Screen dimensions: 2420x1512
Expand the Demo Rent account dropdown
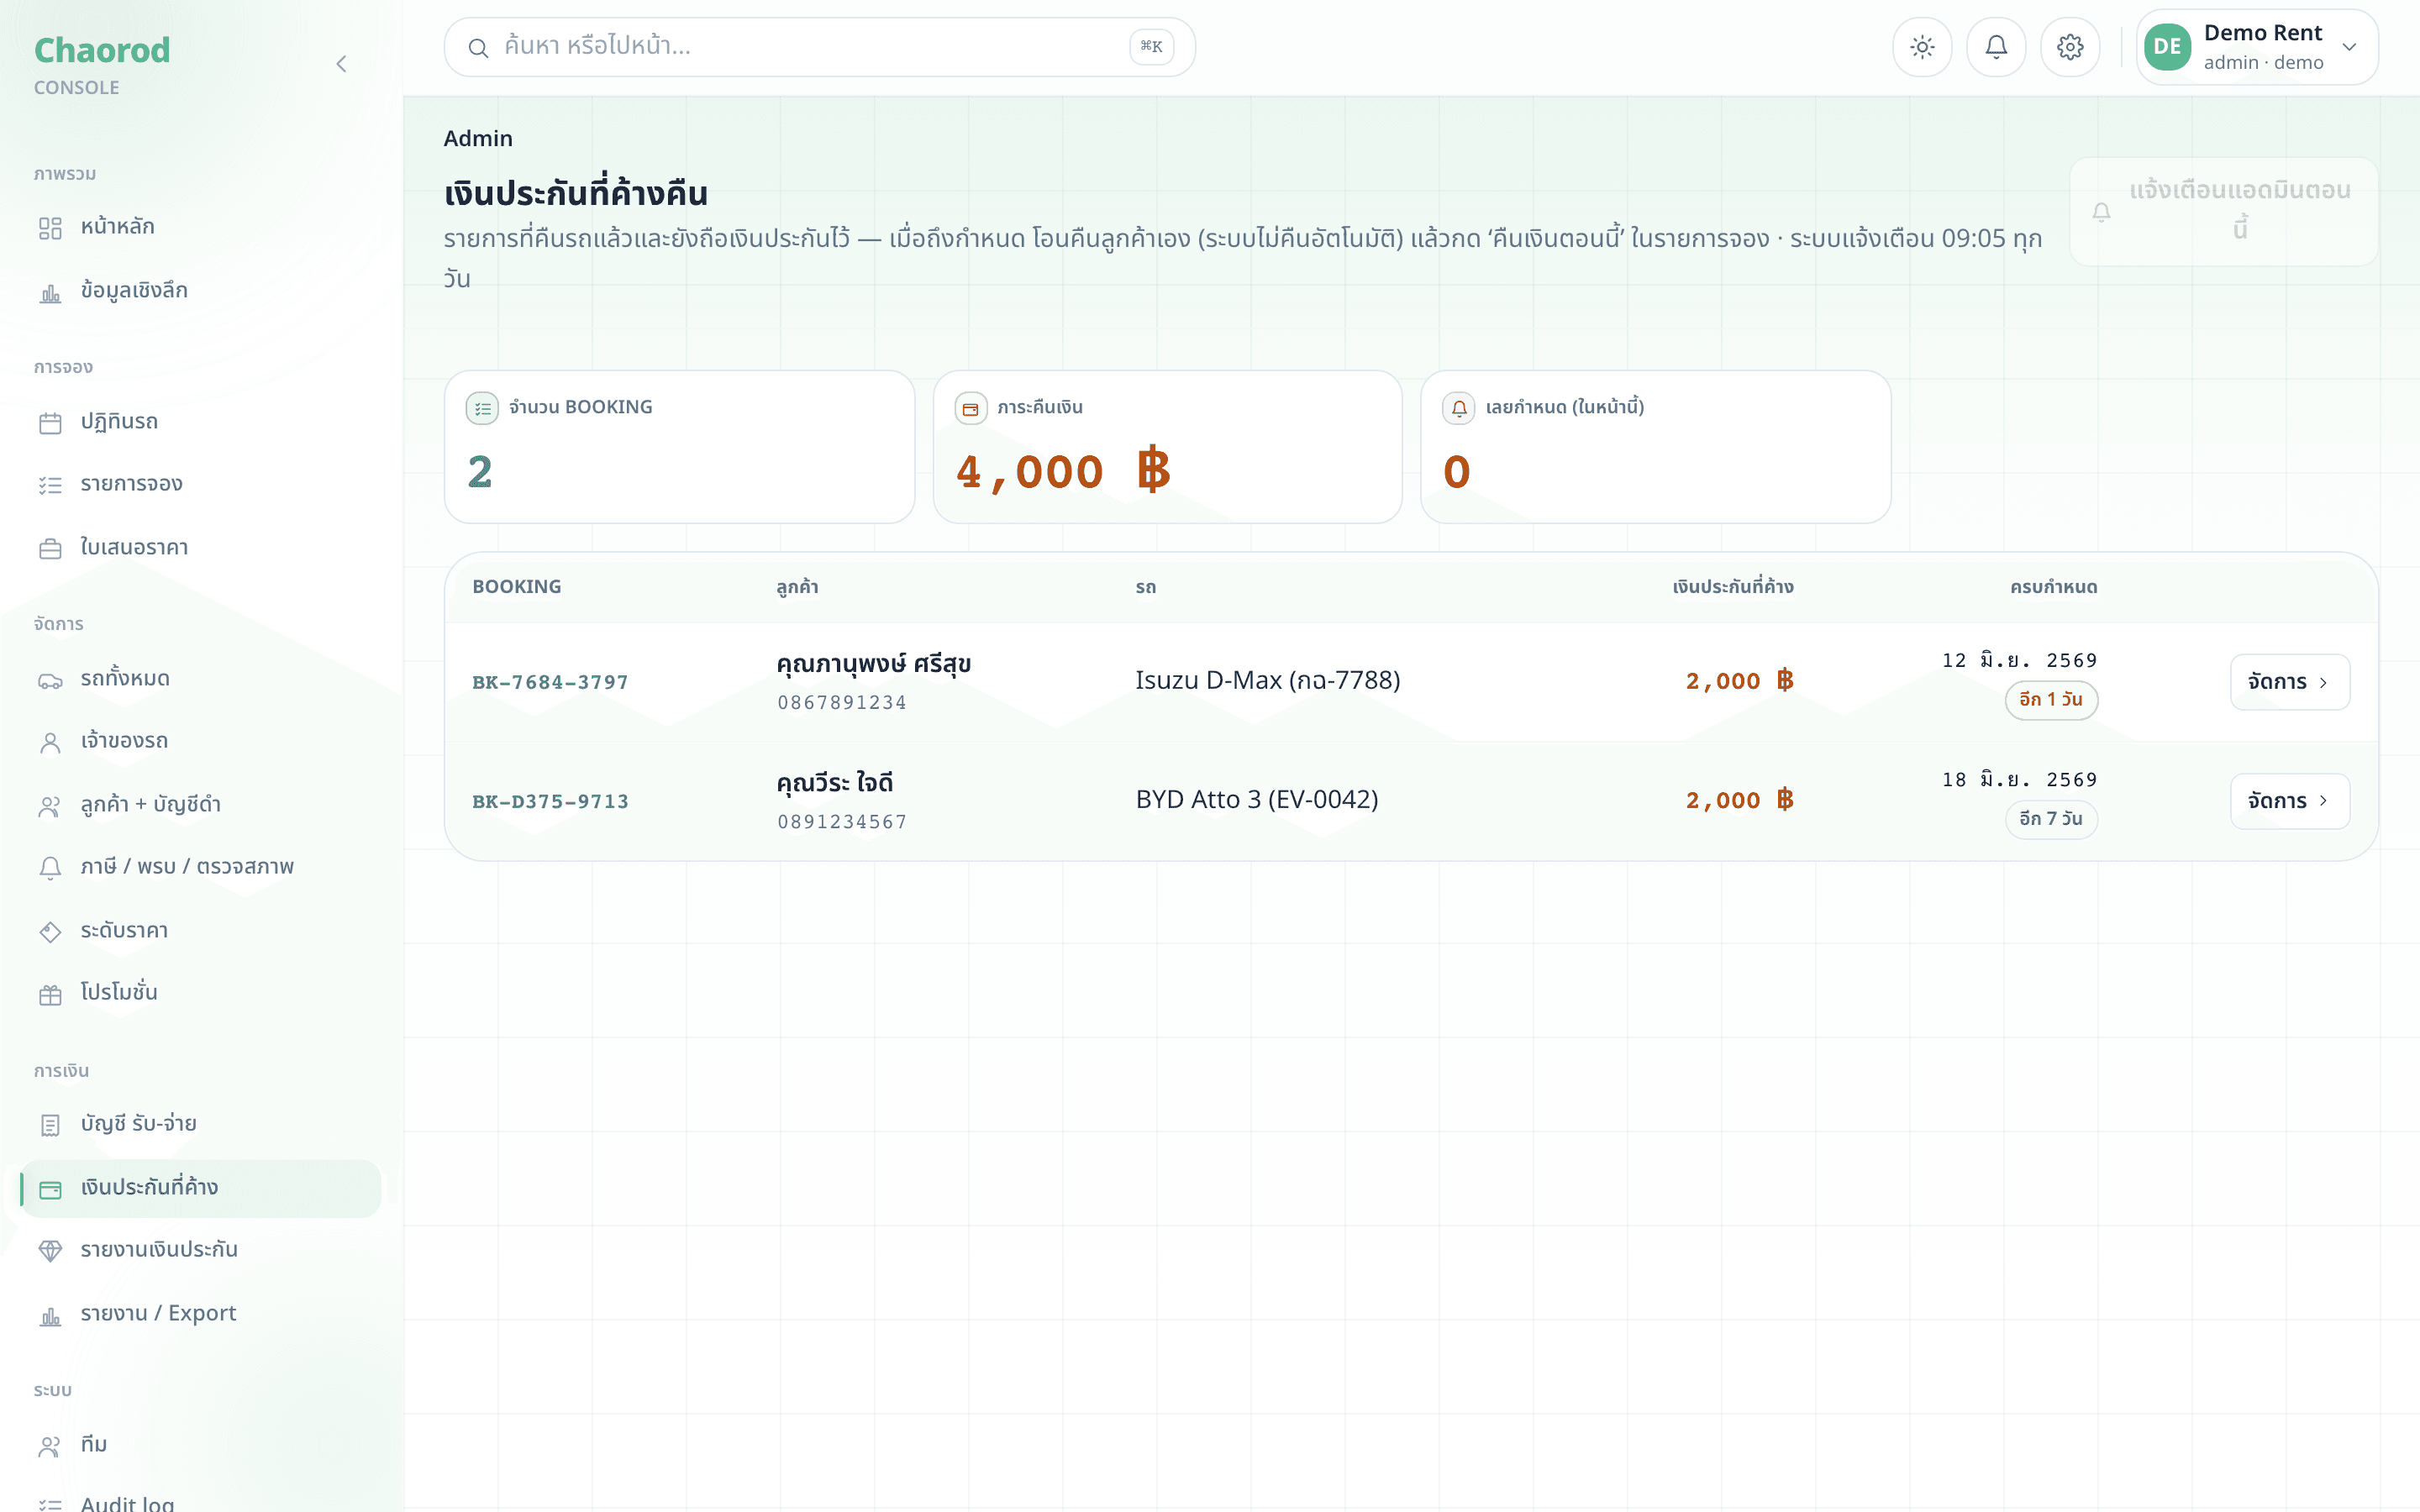click(x=2256, y=47)
